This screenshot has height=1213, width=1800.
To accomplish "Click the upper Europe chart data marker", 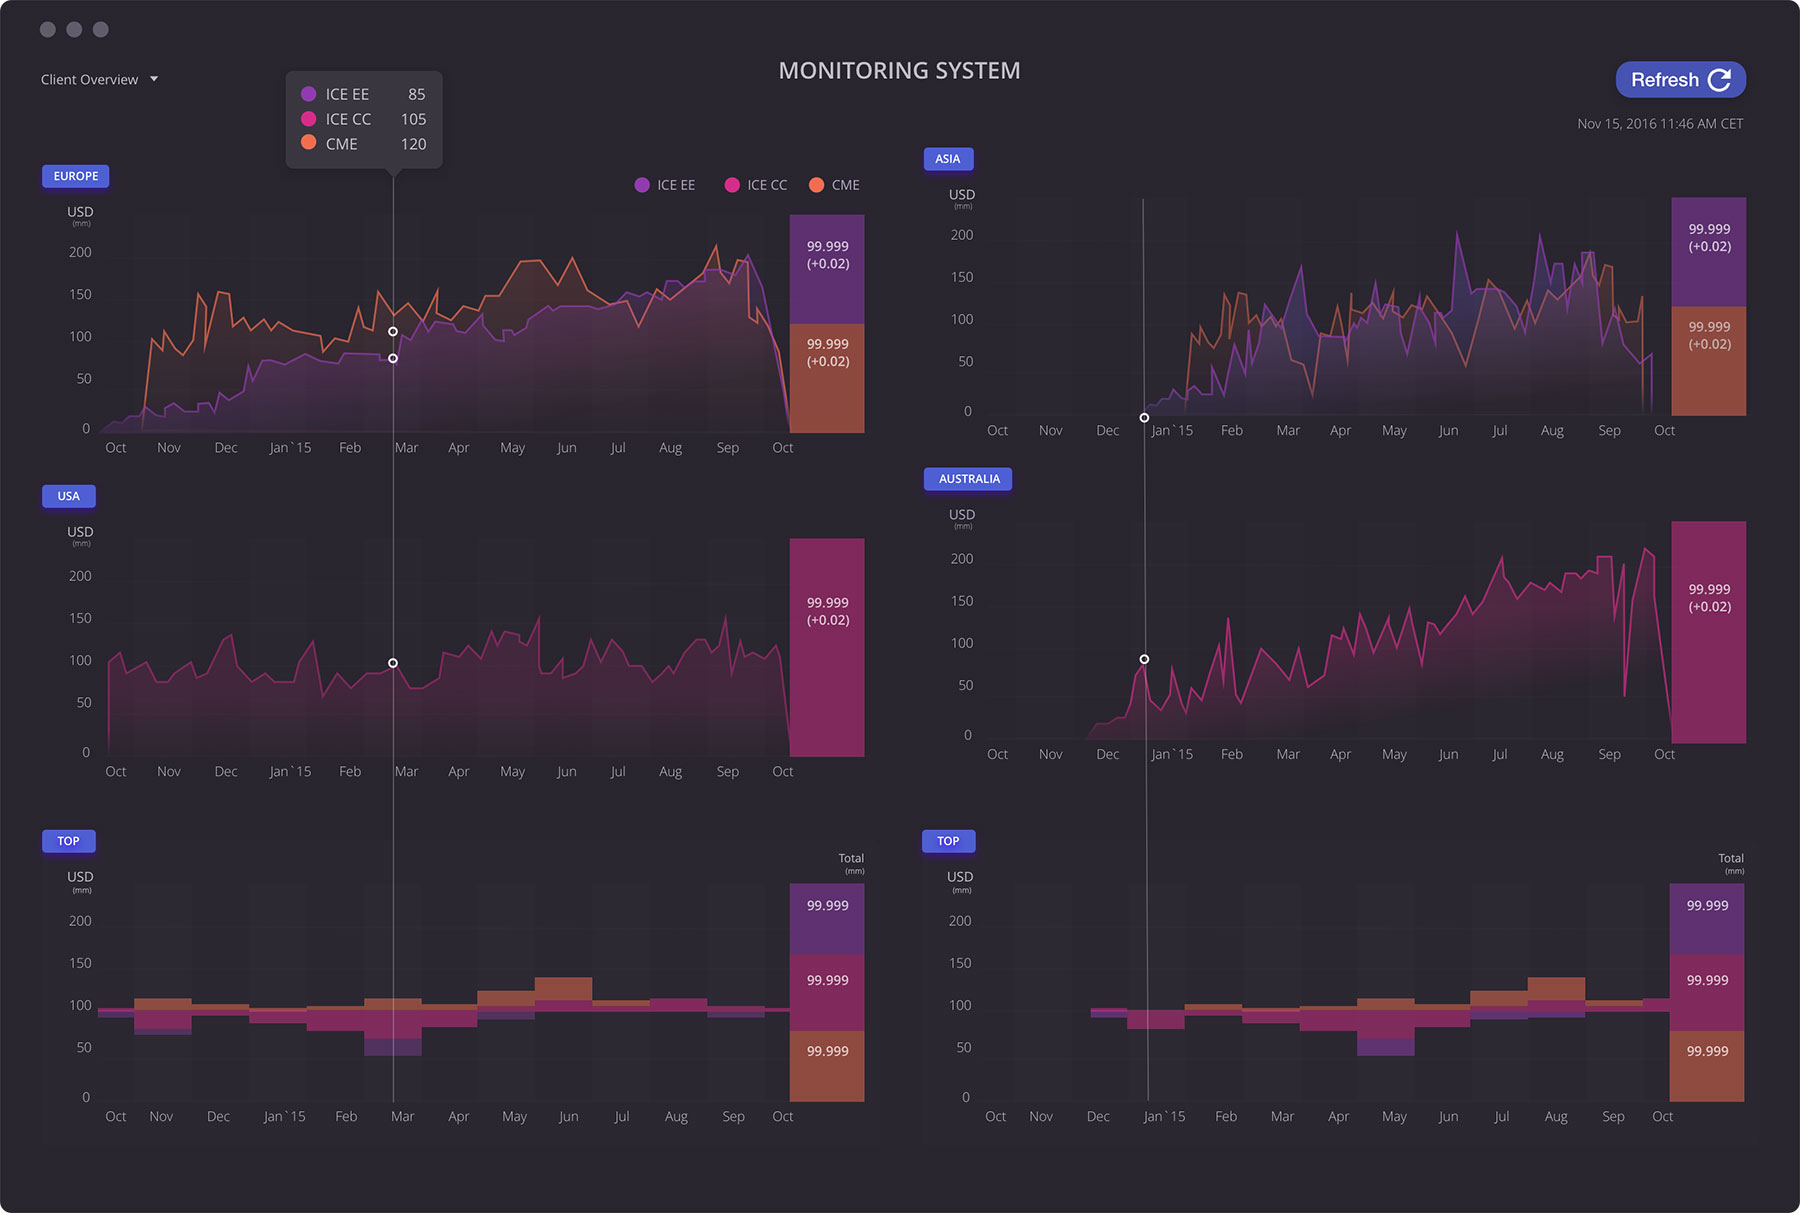I will pos(393,331).
